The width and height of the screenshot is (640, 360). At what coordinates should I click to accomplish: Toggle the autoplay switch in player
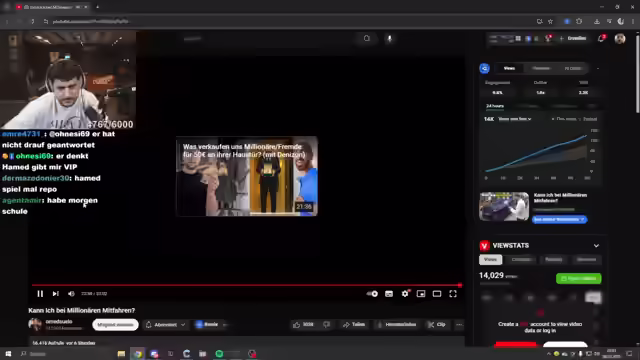(x=372, y=293)
